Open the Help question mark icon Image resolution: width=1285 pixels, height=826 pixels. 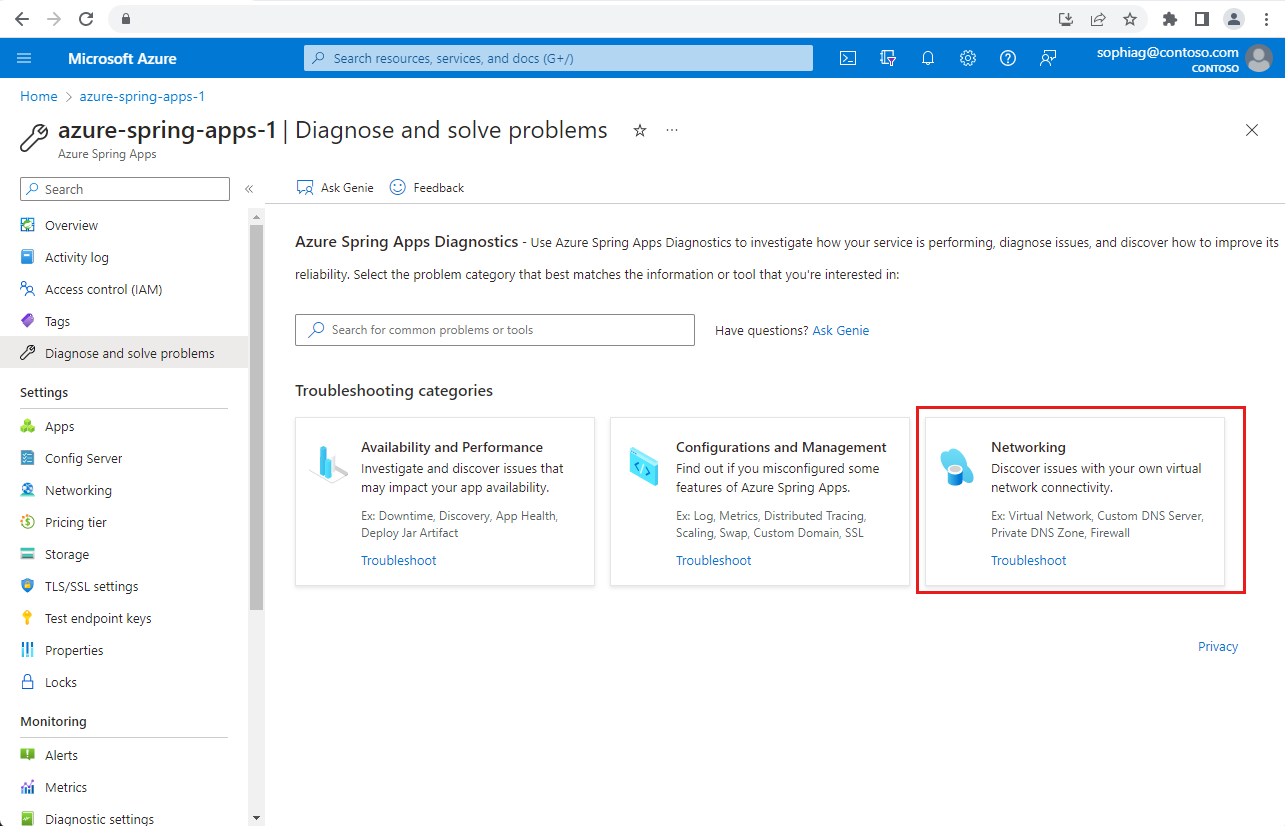point(1008,58)
